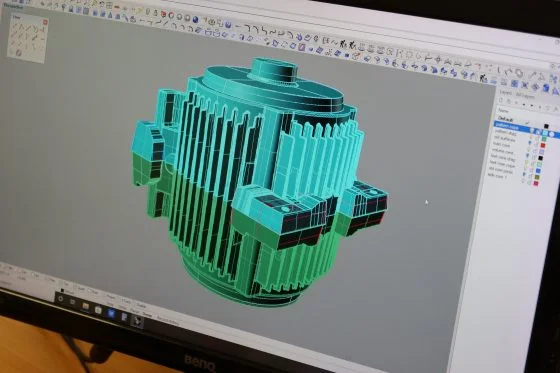Open the crimson color swatch on last layer
This screenshot has height=373, width=560.
[x=536, y=184]
